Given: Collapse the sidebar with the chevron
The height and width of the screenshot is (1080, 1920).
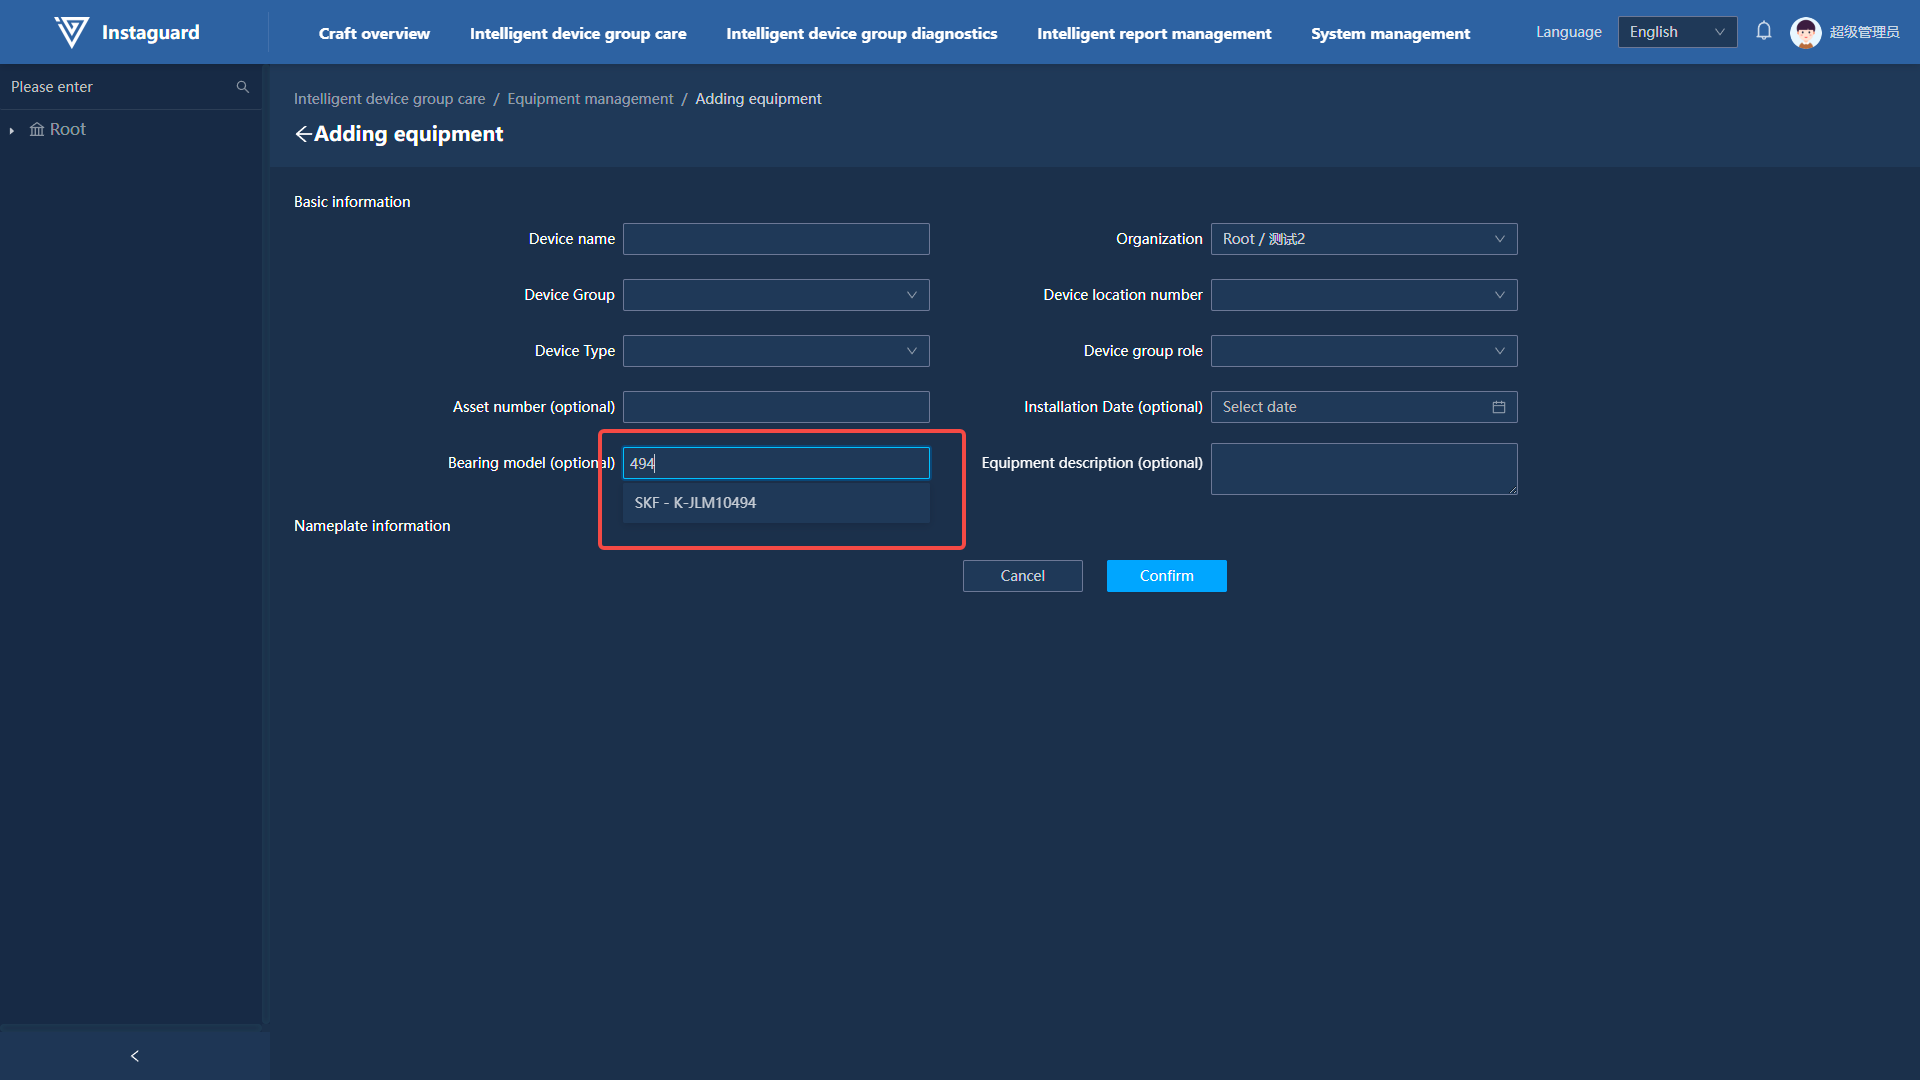Looking at the screenshot, I should [135, 1056].
